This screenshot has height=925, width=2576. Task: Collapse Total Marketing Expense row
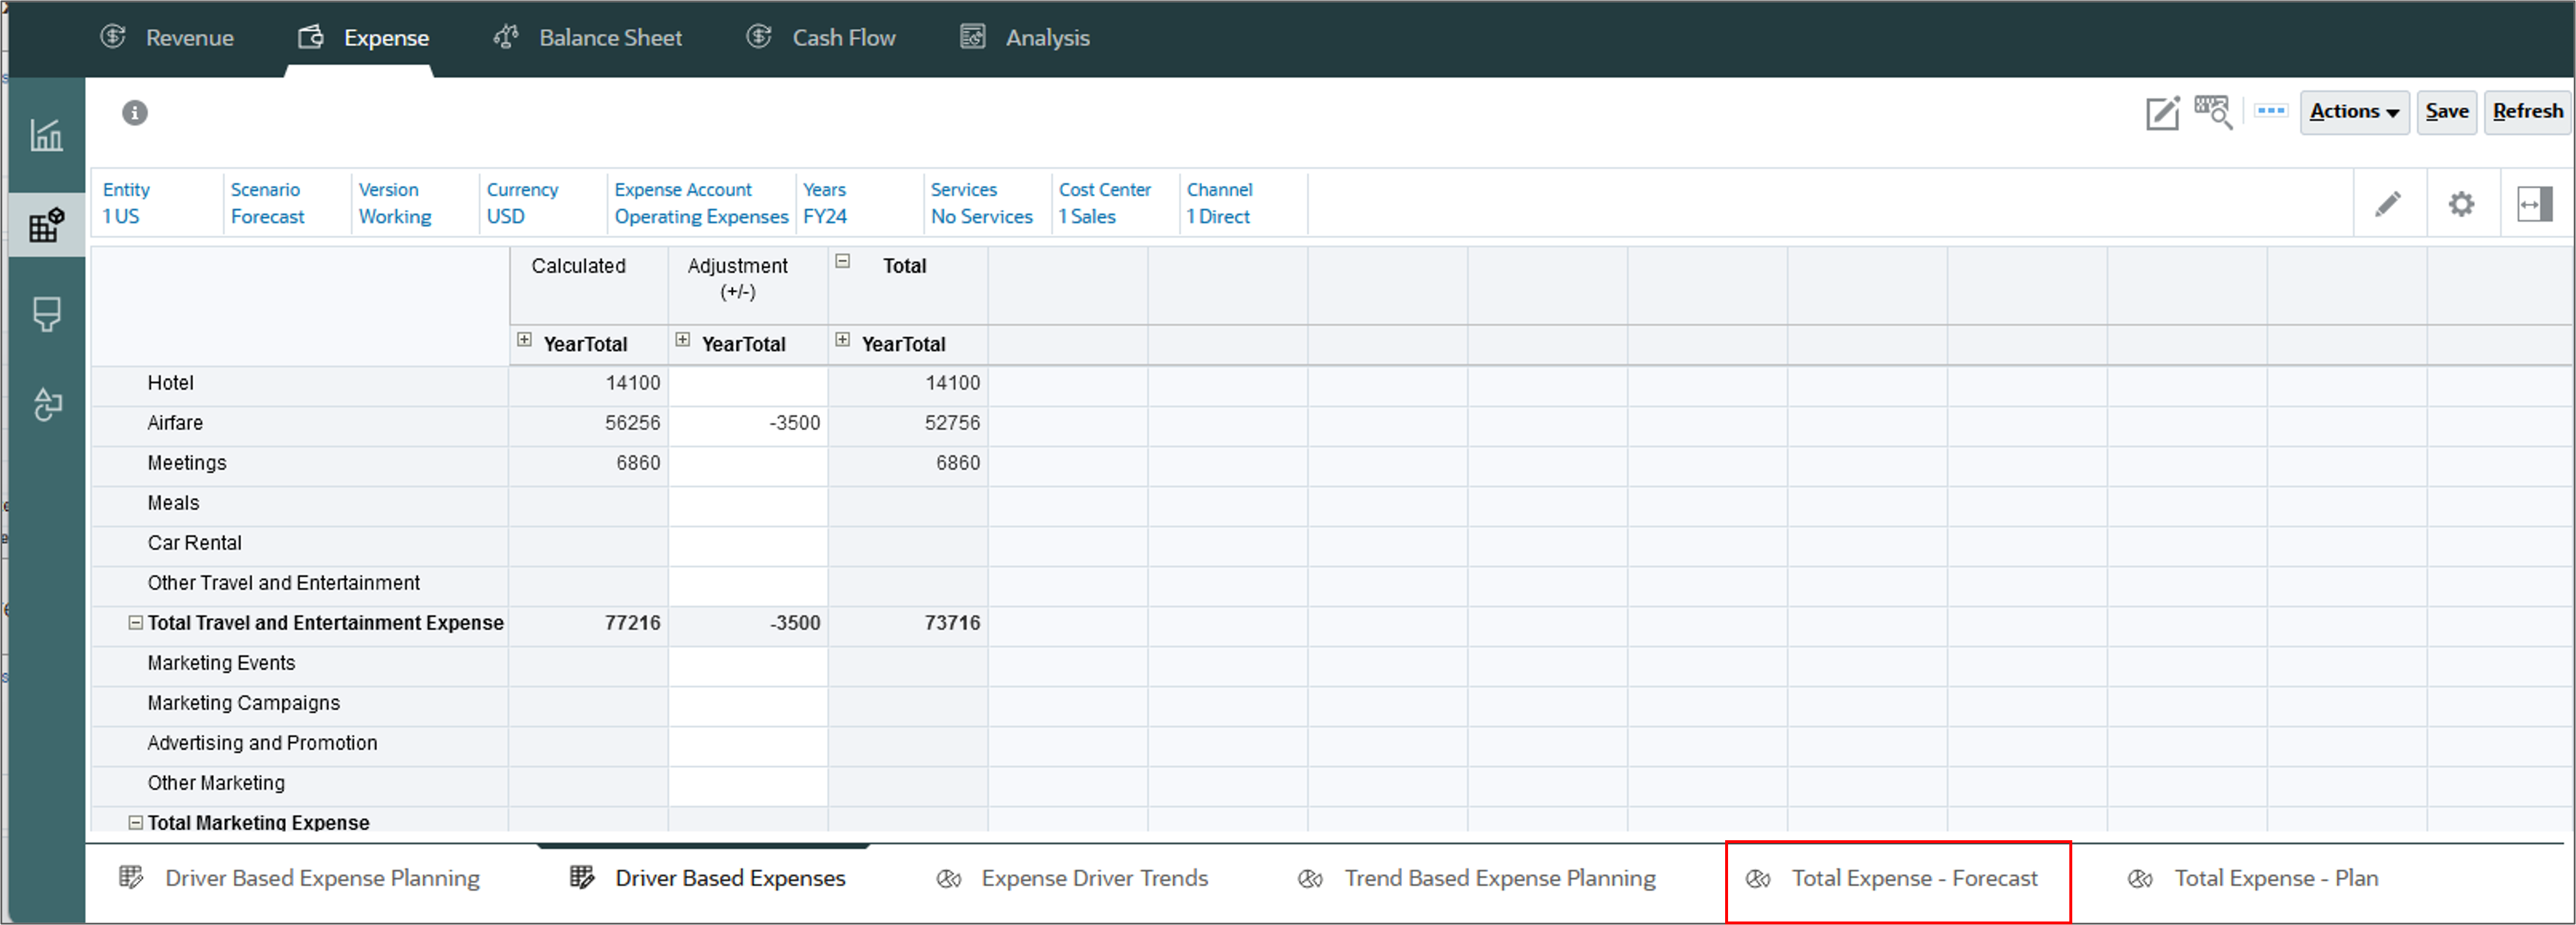pos(135,822)
